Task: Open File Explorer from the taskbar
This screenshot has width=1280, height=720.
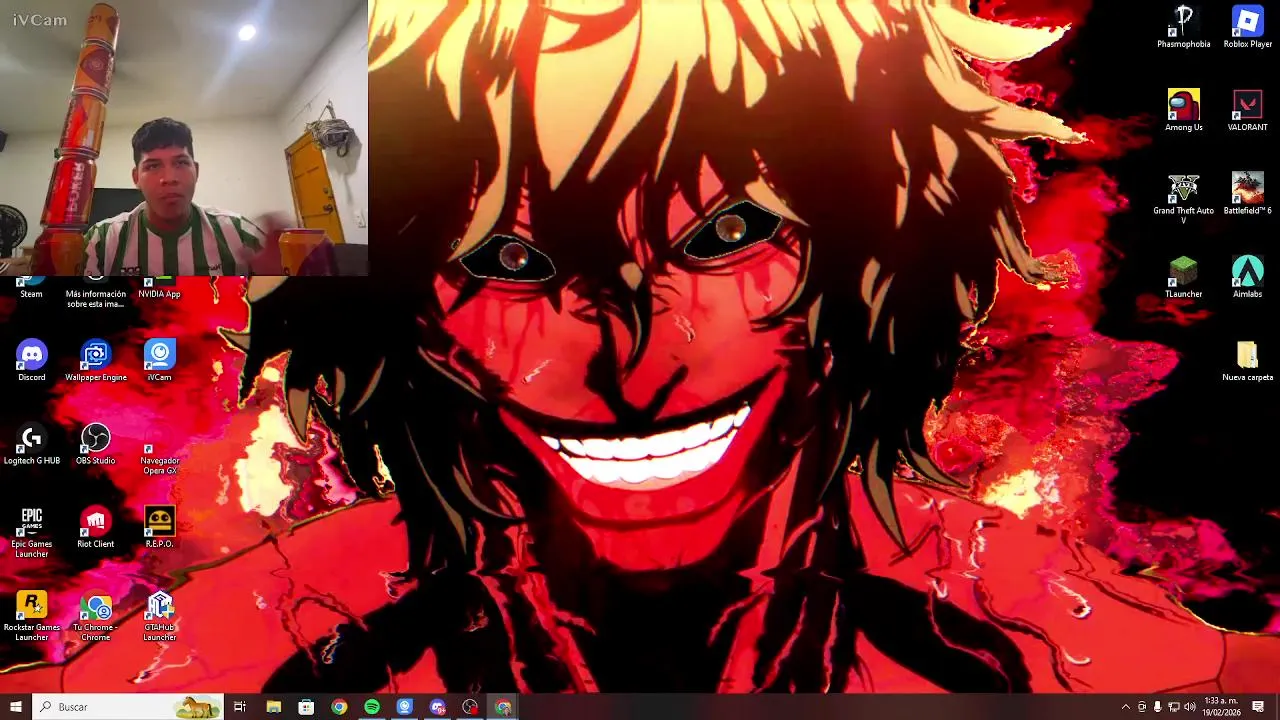Action: (273, 707)
